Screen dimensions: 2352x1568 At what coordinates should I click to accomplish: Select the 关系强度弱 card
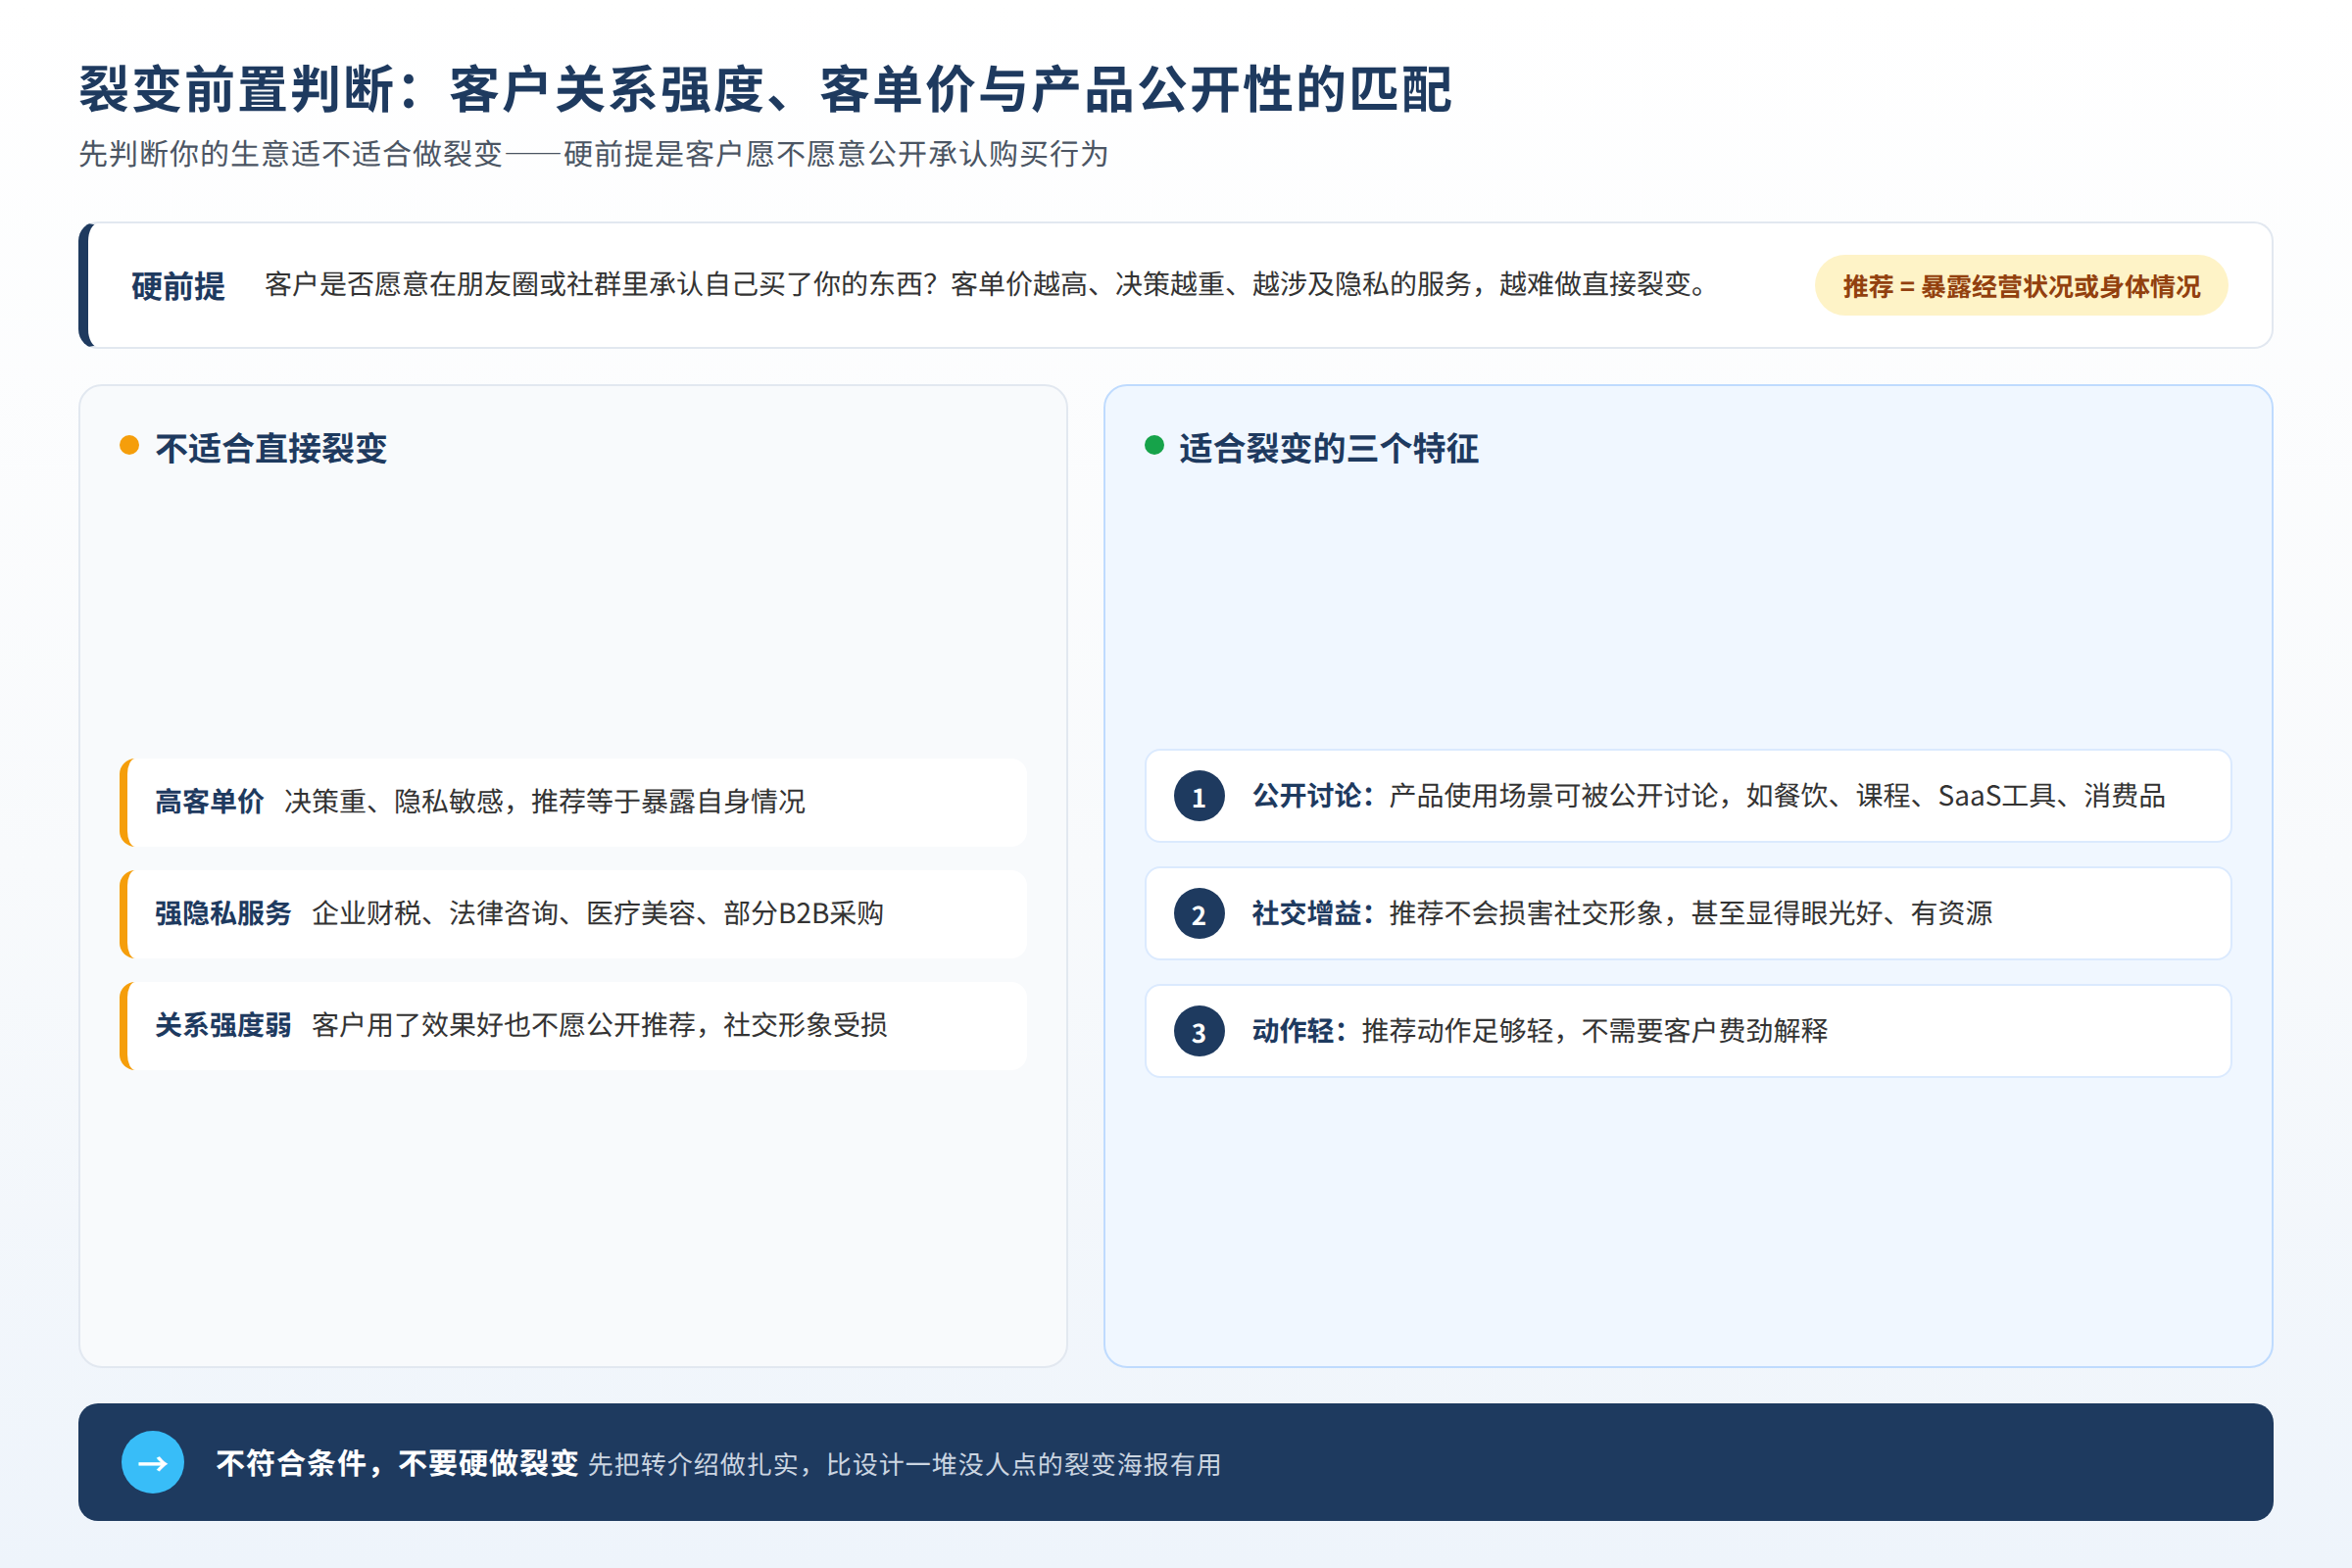click(573, 1026)
